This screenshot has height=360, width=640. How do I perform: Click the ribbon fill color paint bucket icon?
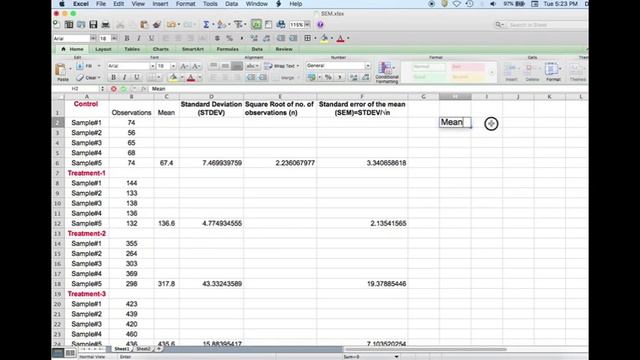coord(173,77)
